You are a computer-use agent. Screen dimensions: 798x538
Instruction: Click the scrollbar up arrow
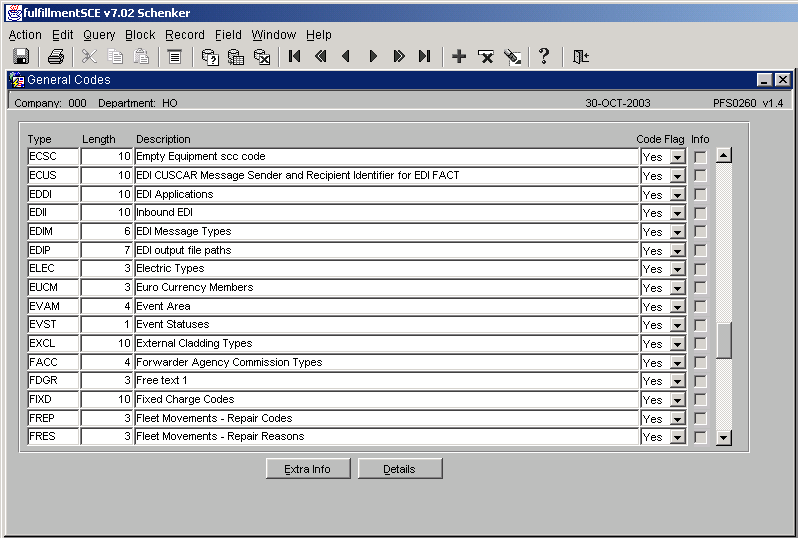point(724,155)
